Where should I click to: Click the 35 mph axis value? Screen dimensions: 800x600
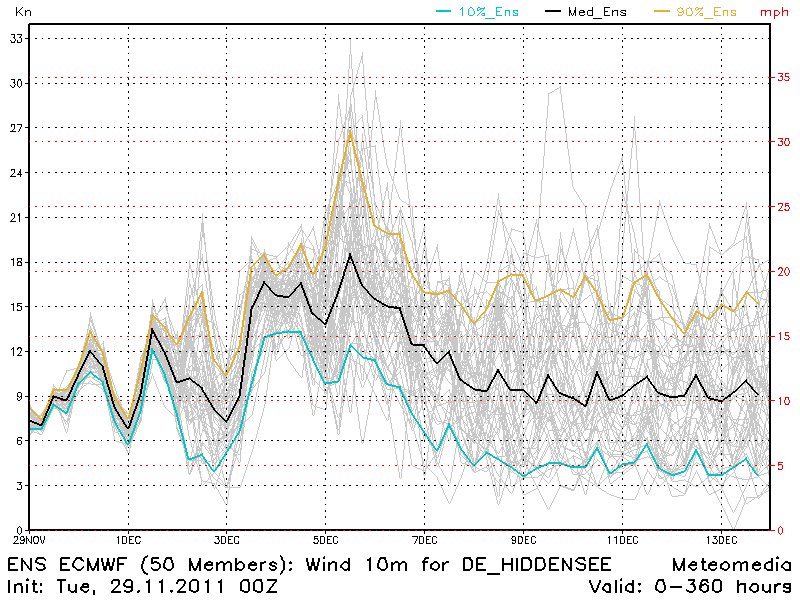[x=783, y=77]
